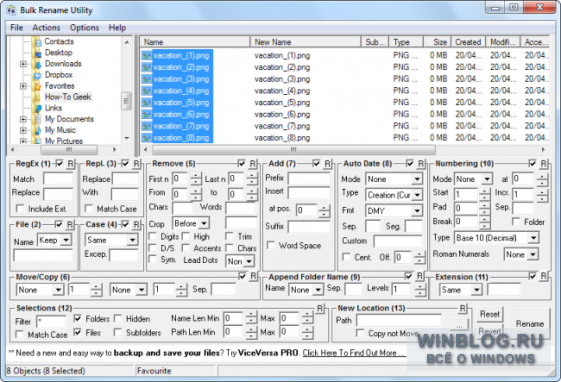561x382 pixels.
Task: Click the Desktop folder icon in tree
Action: 37,53
